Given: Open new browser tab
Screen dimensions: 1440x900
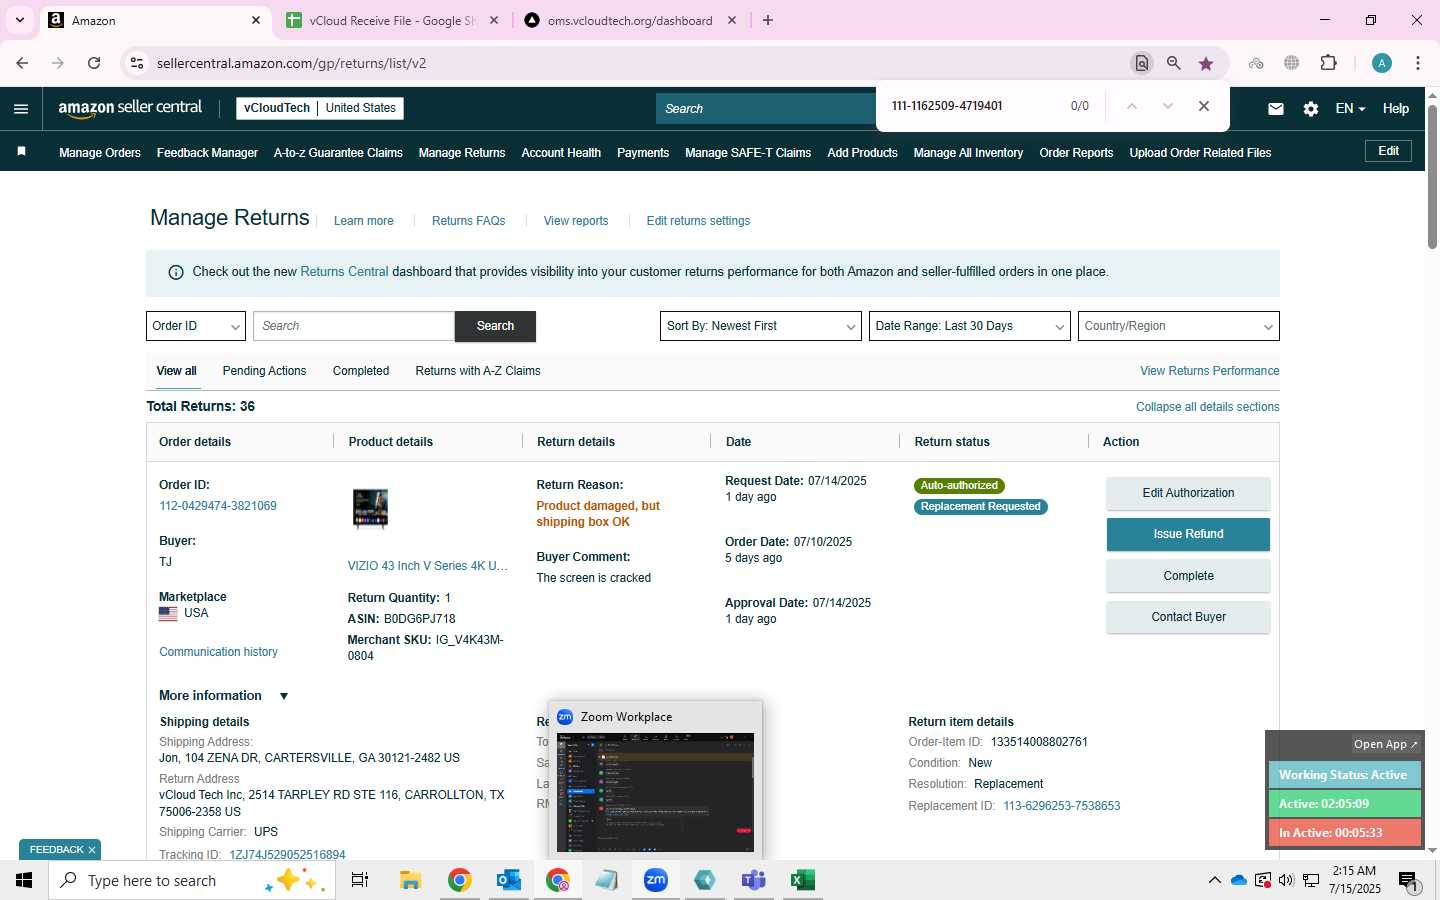Looking at the screenshot, I should [x=768, y=20].
